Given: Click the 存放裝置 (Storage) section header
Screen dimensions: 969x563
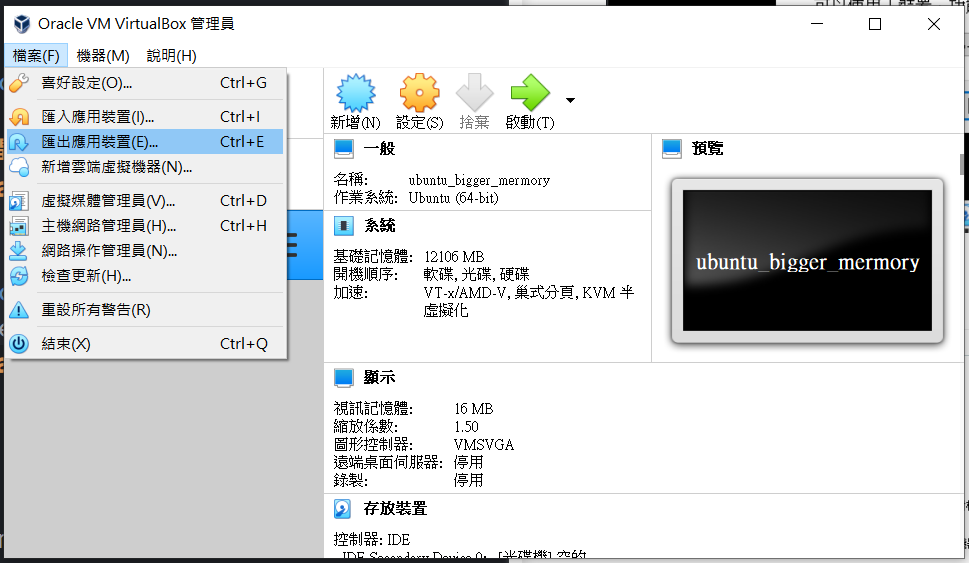Looking at the screenshot, I should coord(395,509).
